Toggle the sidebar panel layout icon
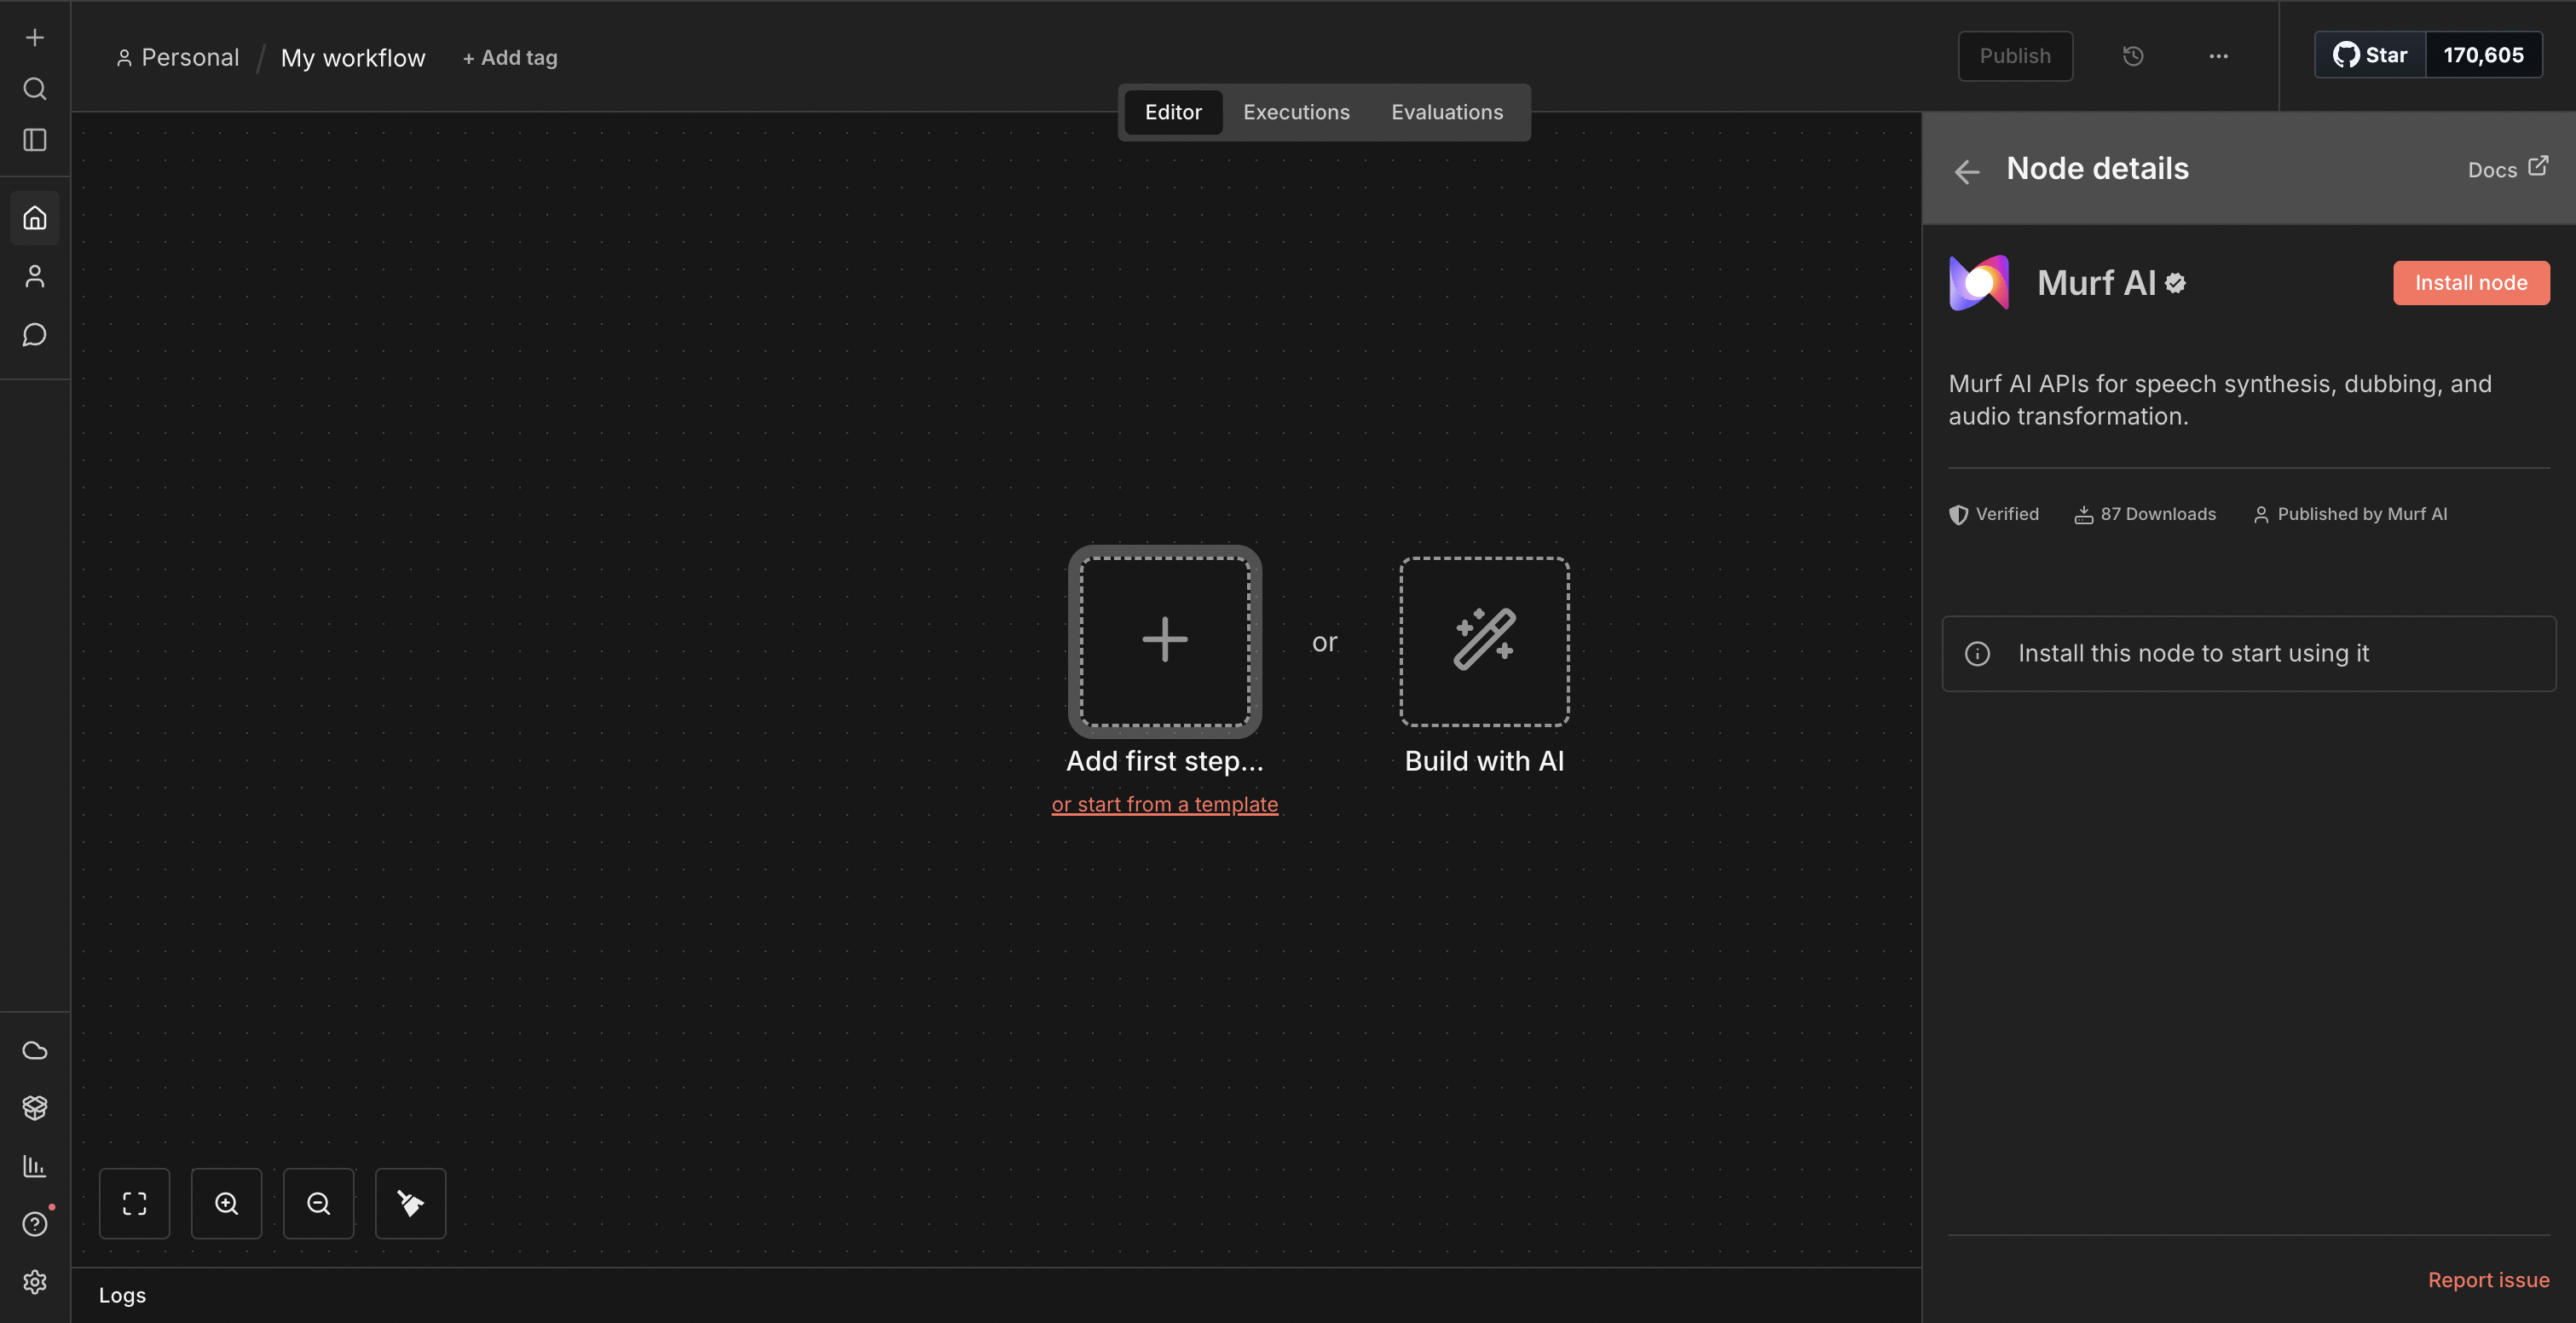 (35, 140)
